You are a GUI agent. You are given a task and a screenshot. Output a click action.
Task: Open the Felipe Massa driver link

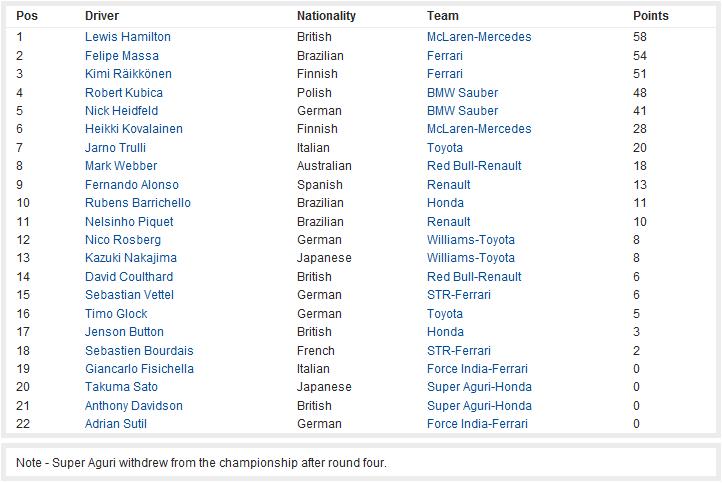point(122,56)
